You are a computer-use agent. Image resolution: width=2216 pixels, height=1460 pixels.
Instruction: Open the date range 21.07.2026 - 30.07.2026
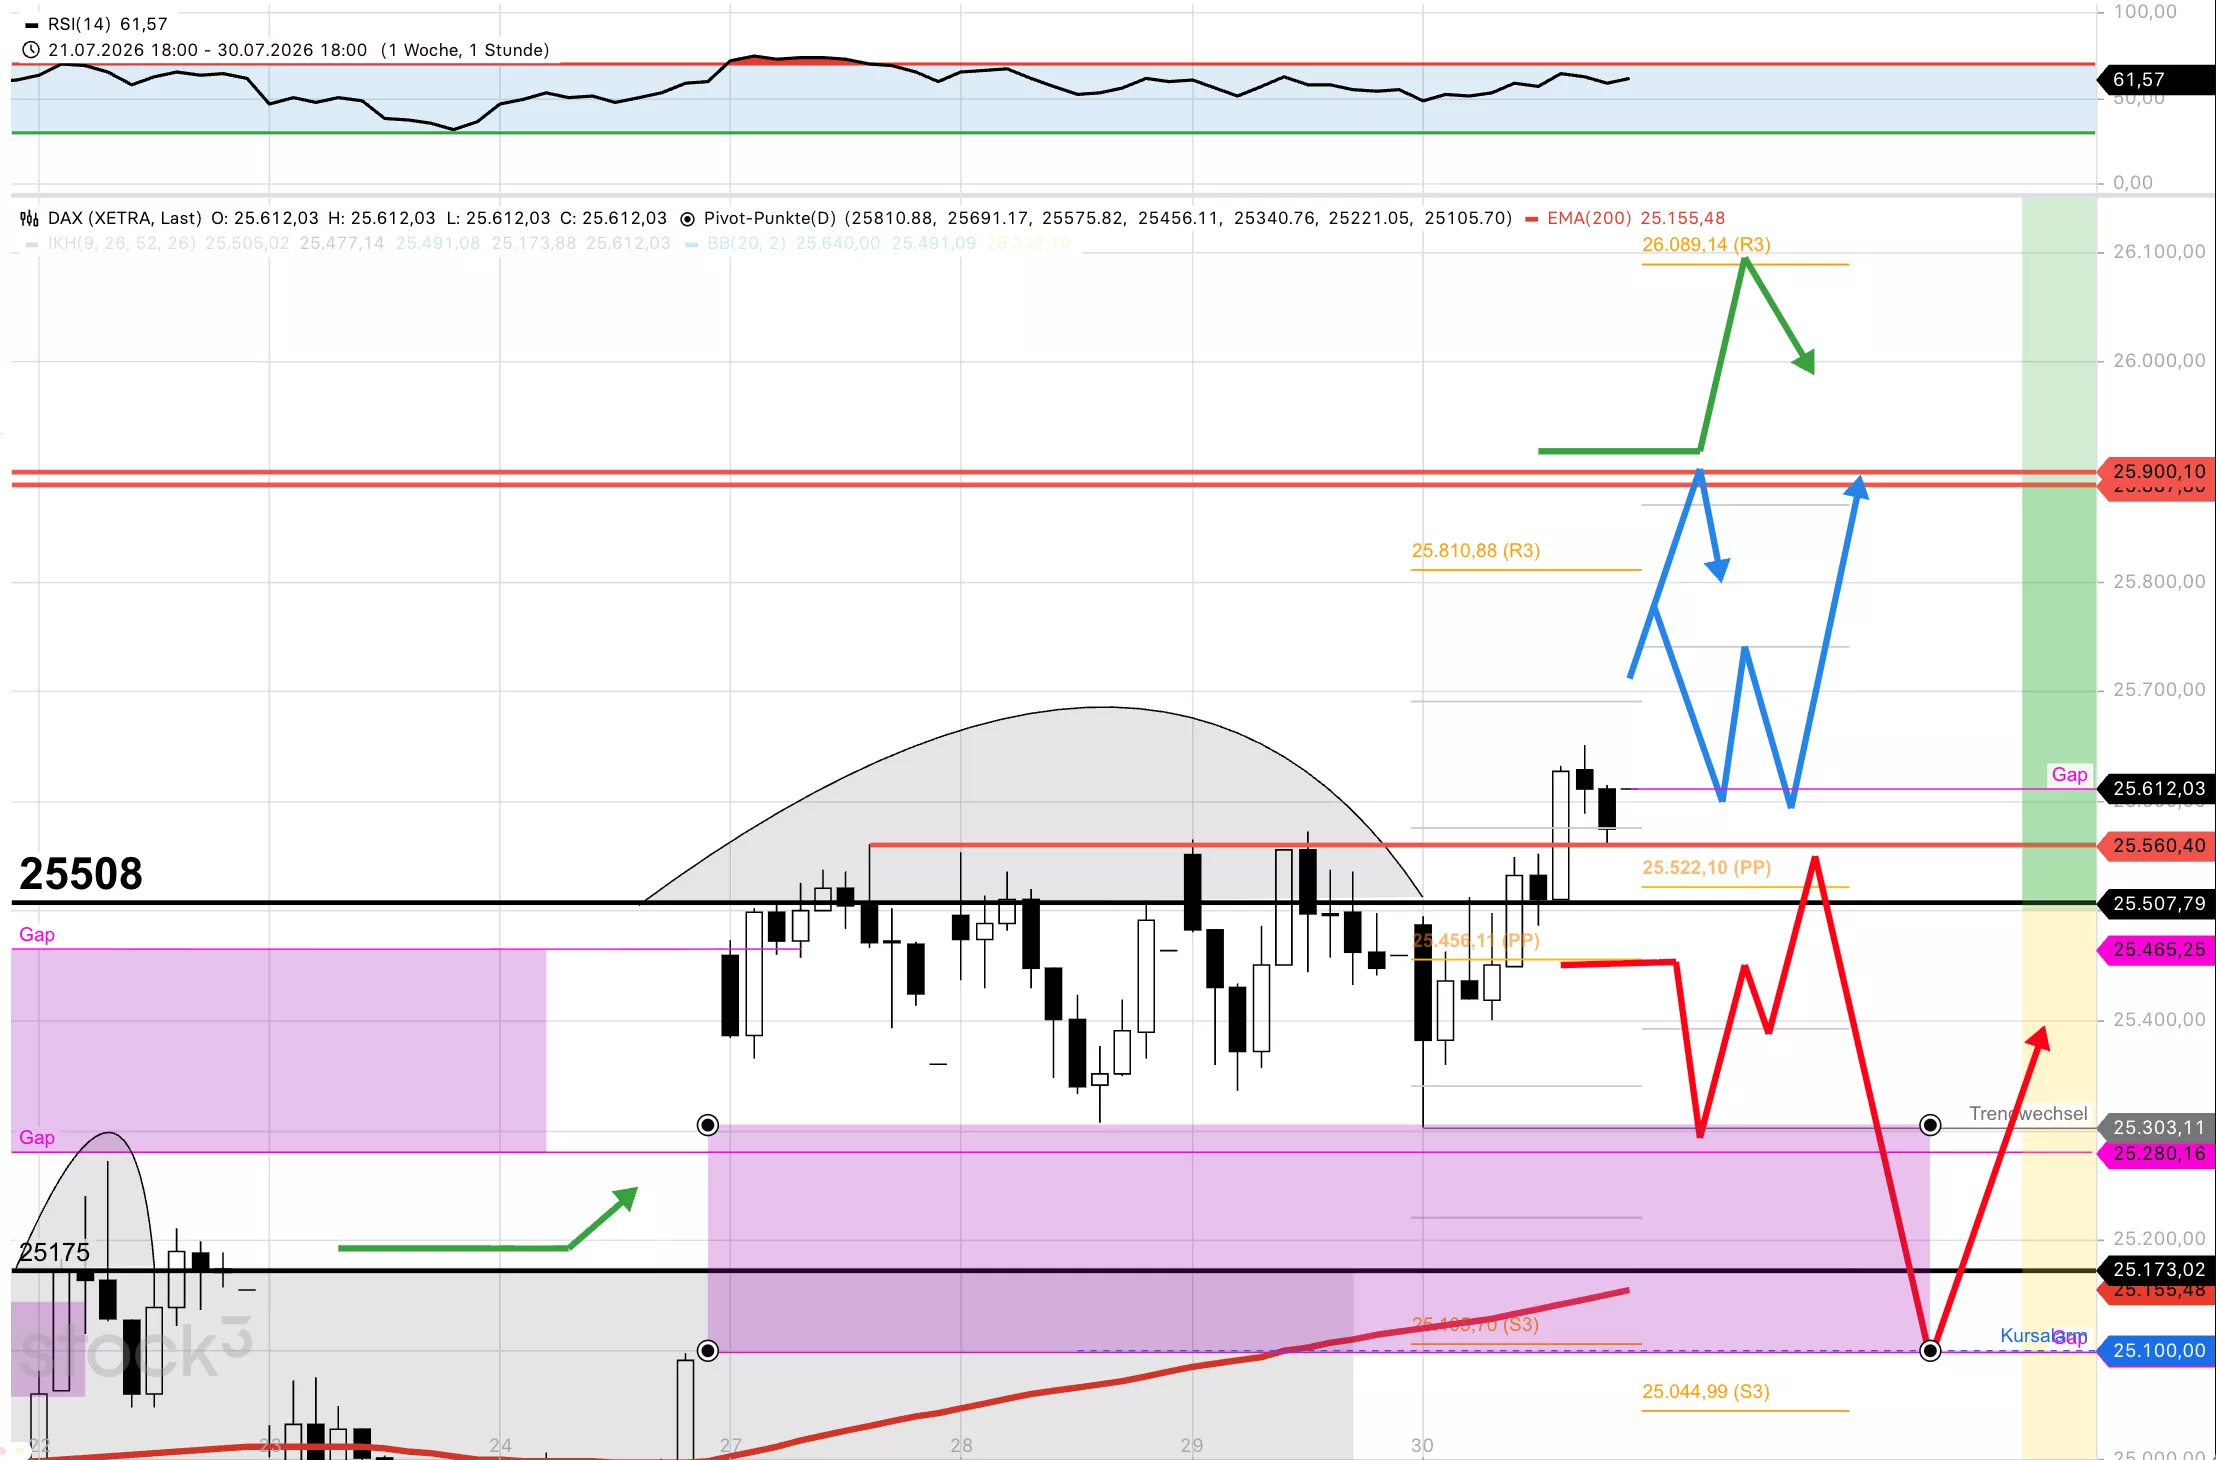(208, 50)
